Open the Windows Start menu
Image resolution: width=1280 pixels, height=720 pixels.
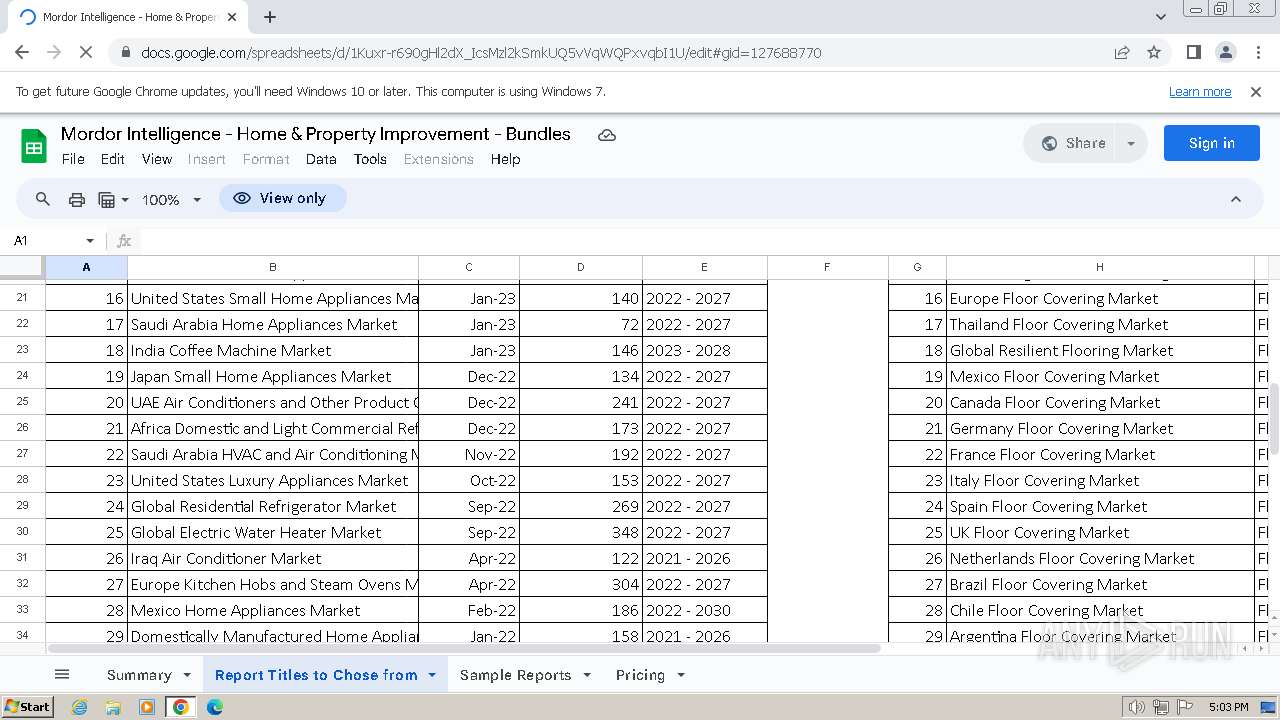(27, 707)
